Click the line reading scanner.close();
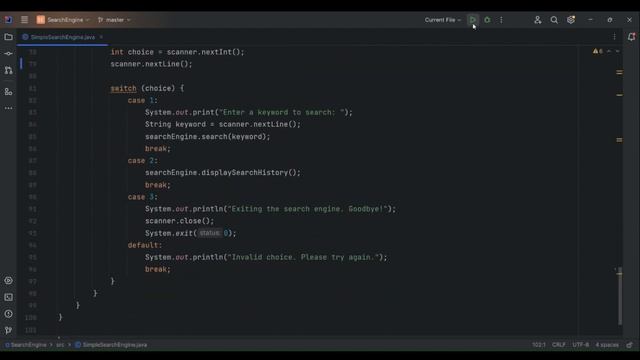This screenshot has width=640, height=360. coord(179,221)
